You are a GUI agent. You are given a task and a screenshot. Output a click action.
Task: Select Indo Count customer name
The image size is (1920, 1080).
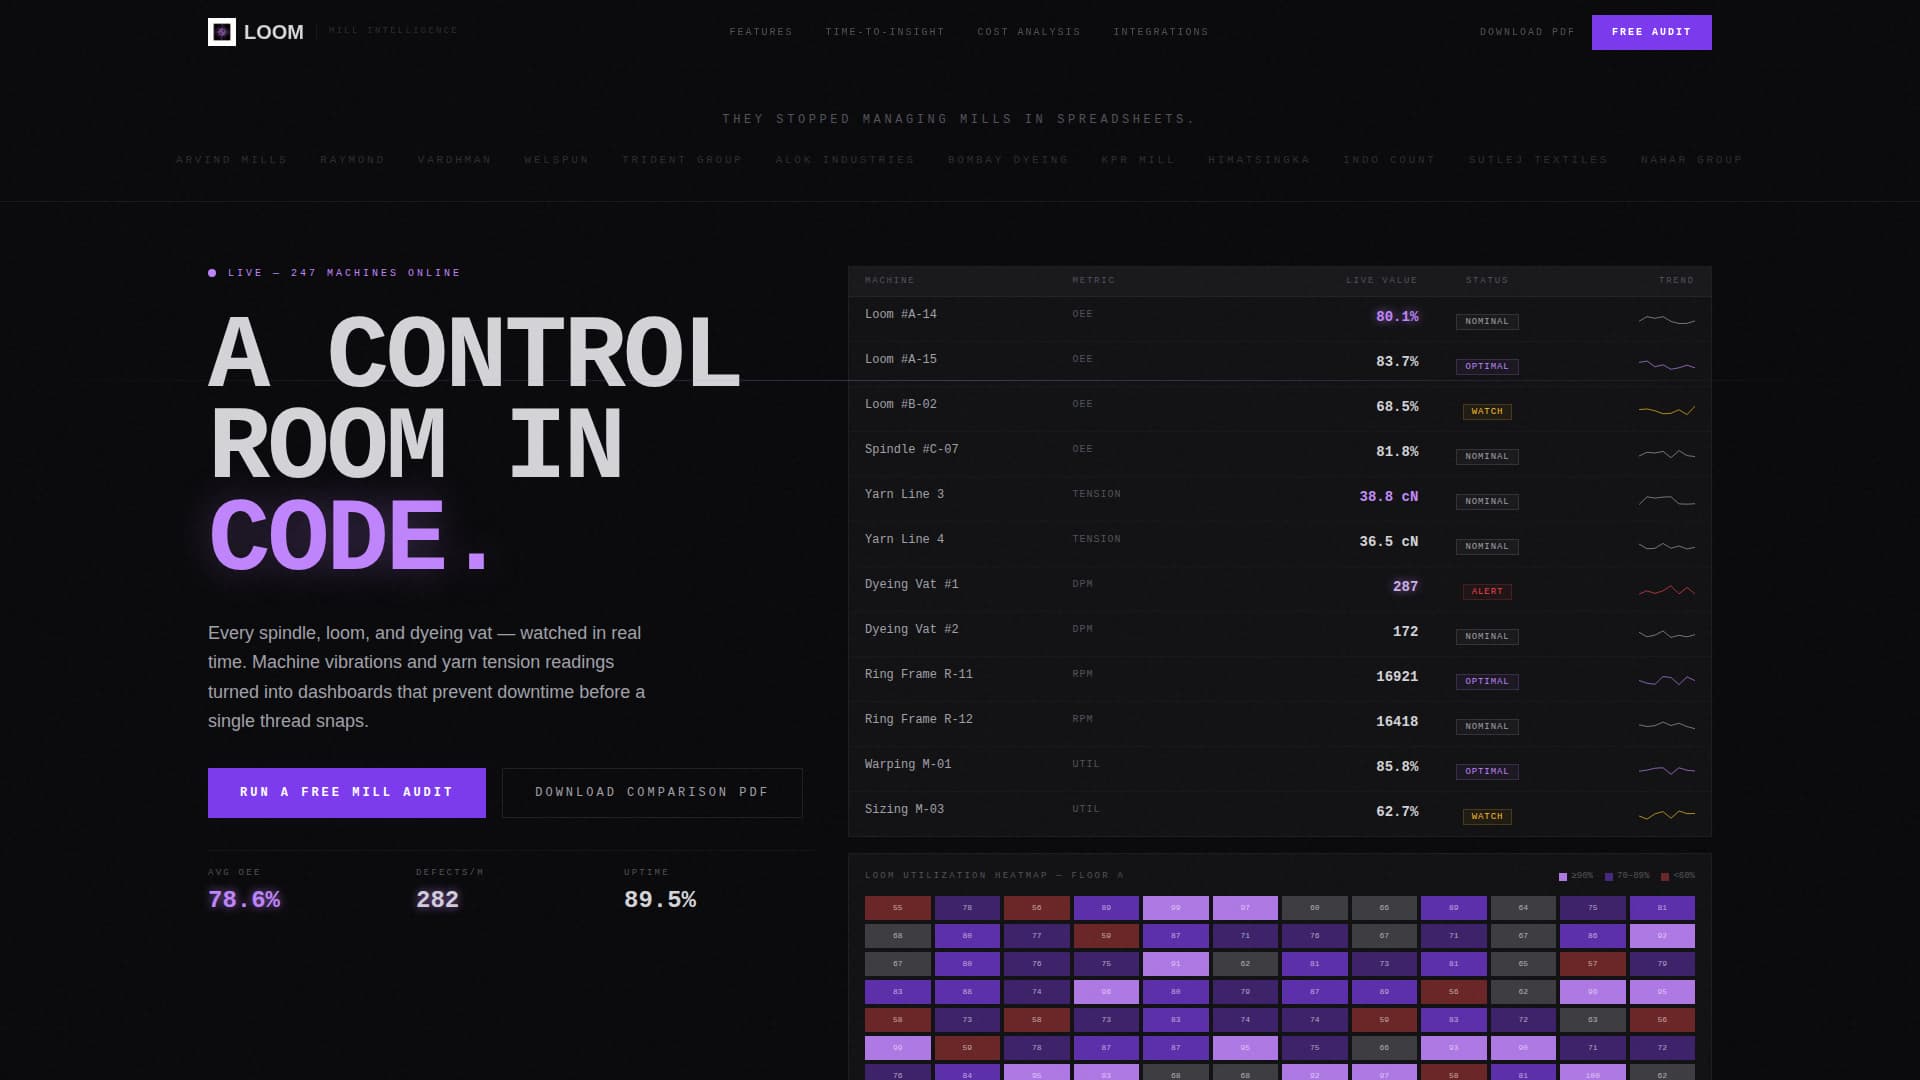(1389, 160)
